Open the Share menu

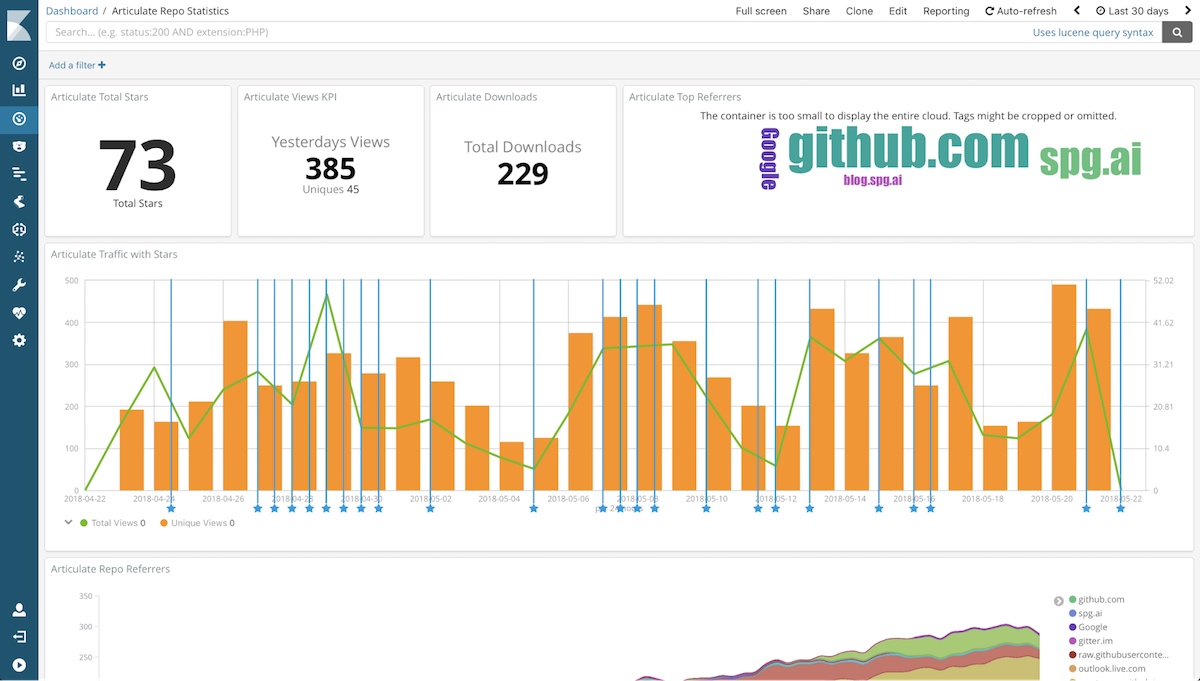pyautogui.click(x=816, y=11)
